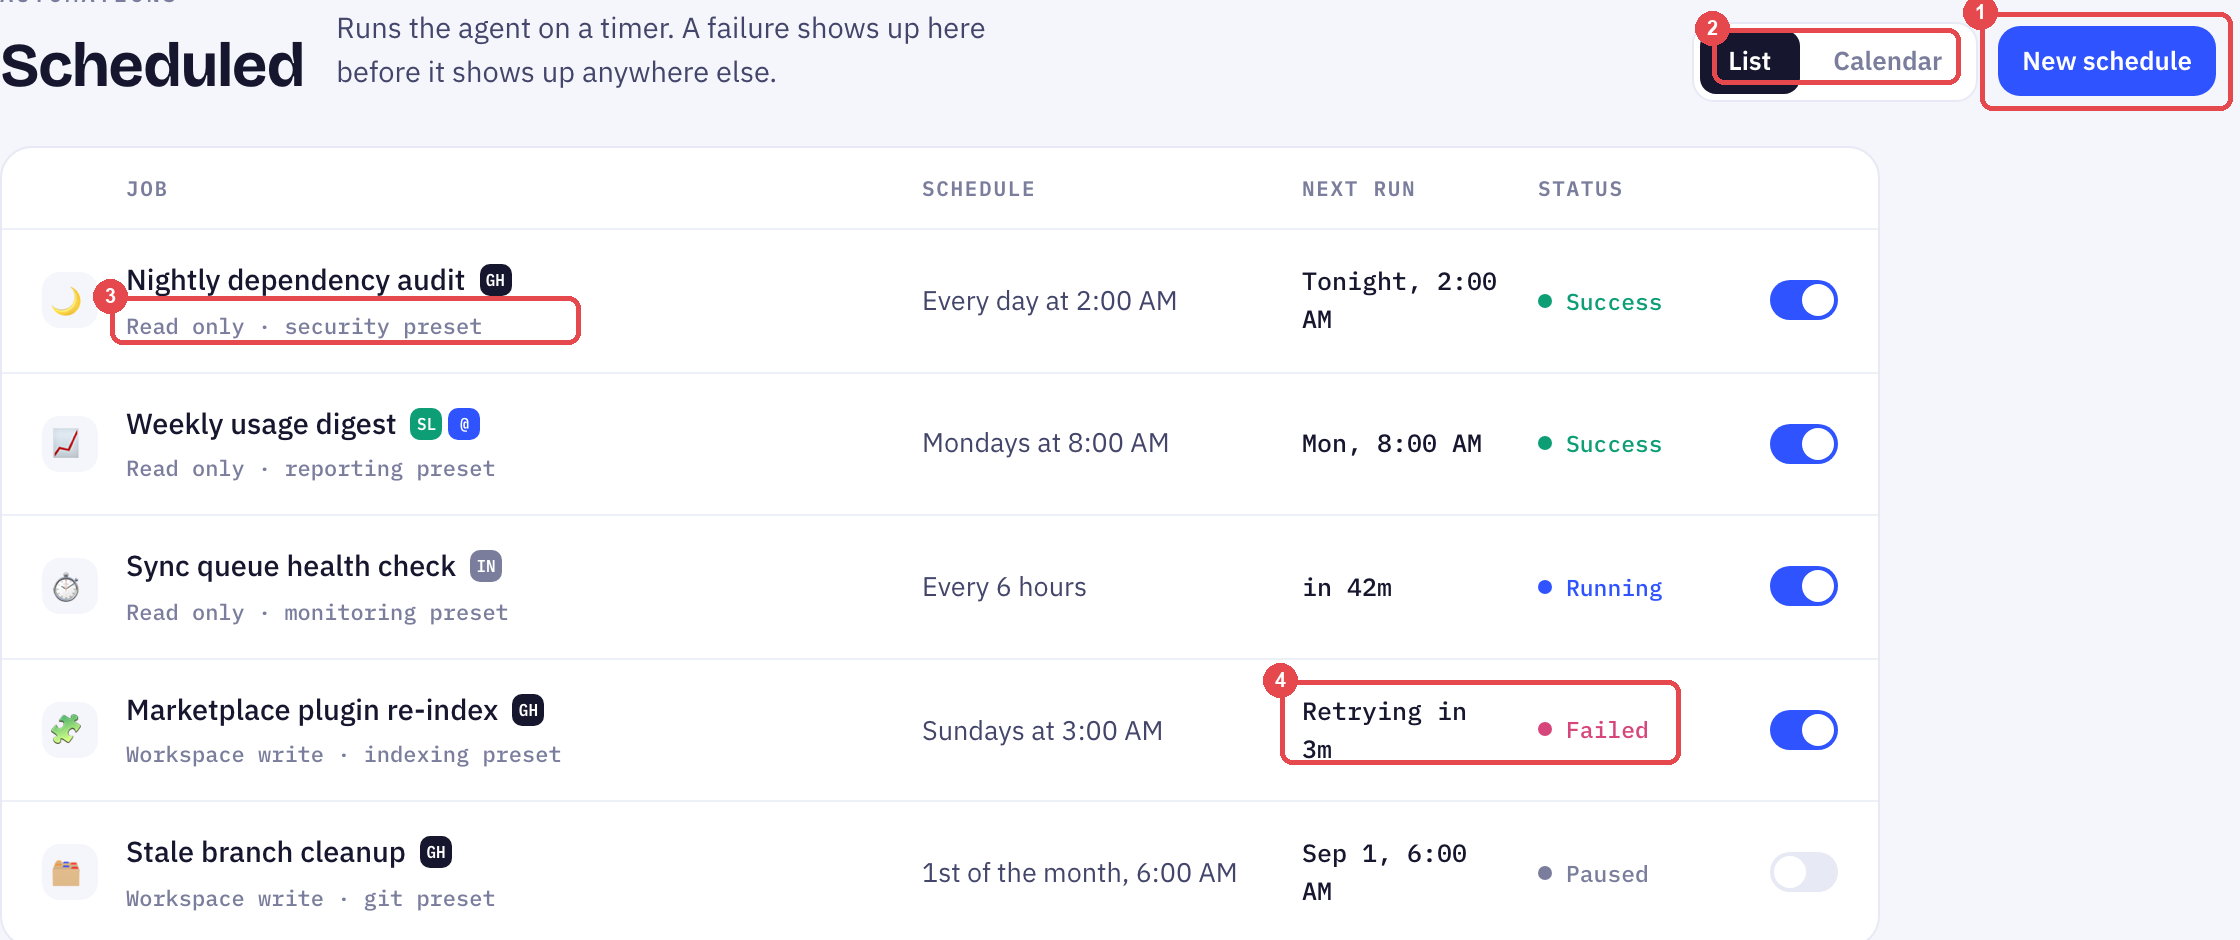Click the Running status of Sync queue check

tap(1600, 588)
